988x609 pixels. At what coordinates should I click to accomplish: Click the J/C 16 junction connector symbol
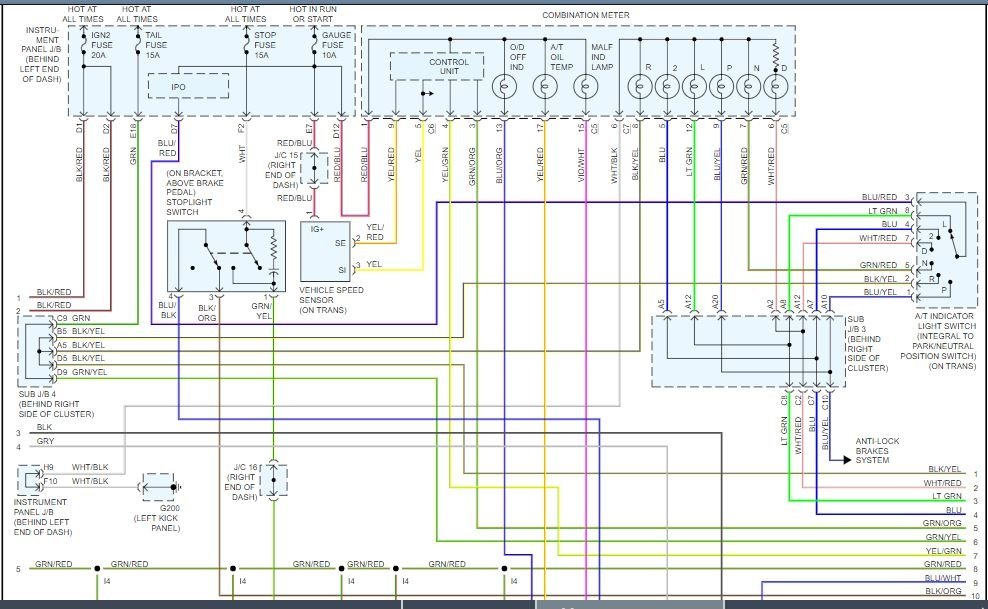click(x=273, y=480)
